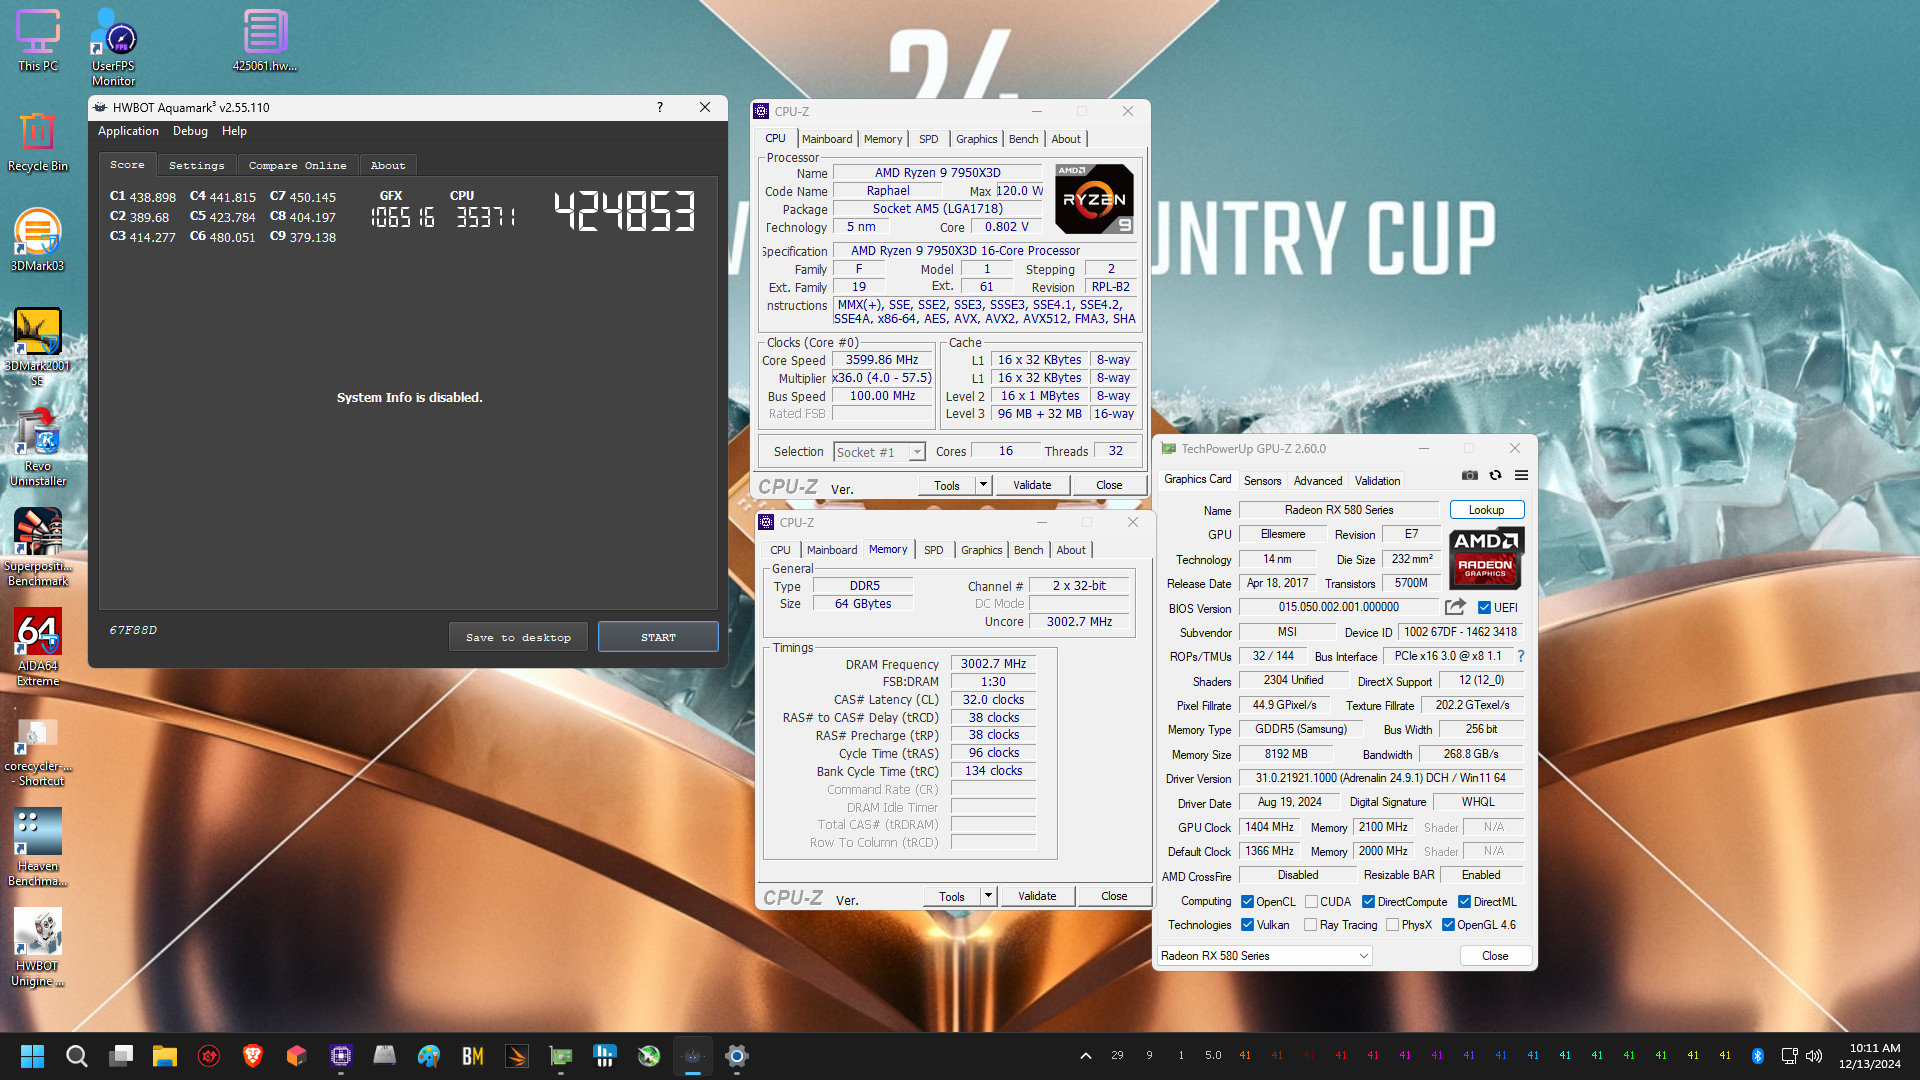Screen dimensions: 1920x1080
Task: Switch to Sensors tab in GPU-Z
Action: 1262,481
